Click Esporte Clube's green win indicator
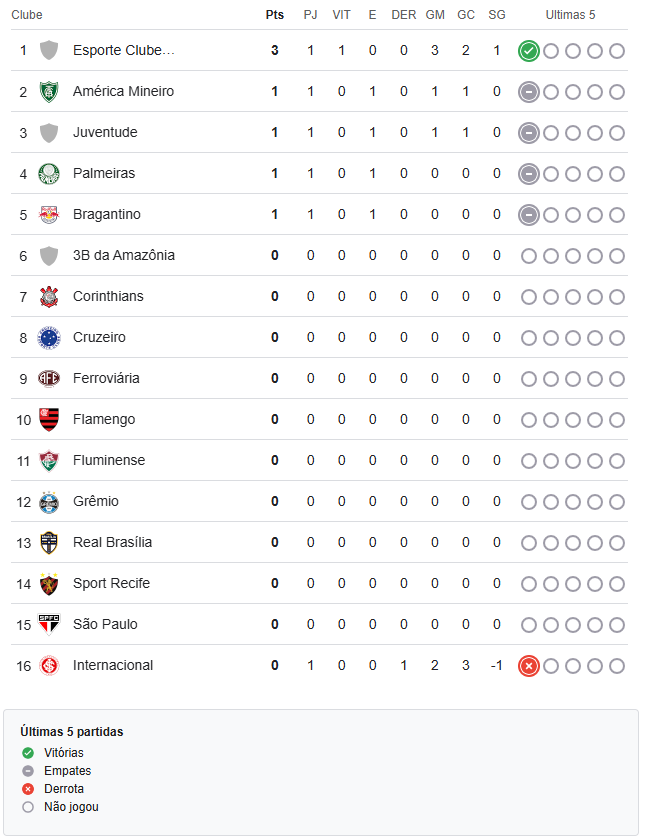 click(528, 51)
